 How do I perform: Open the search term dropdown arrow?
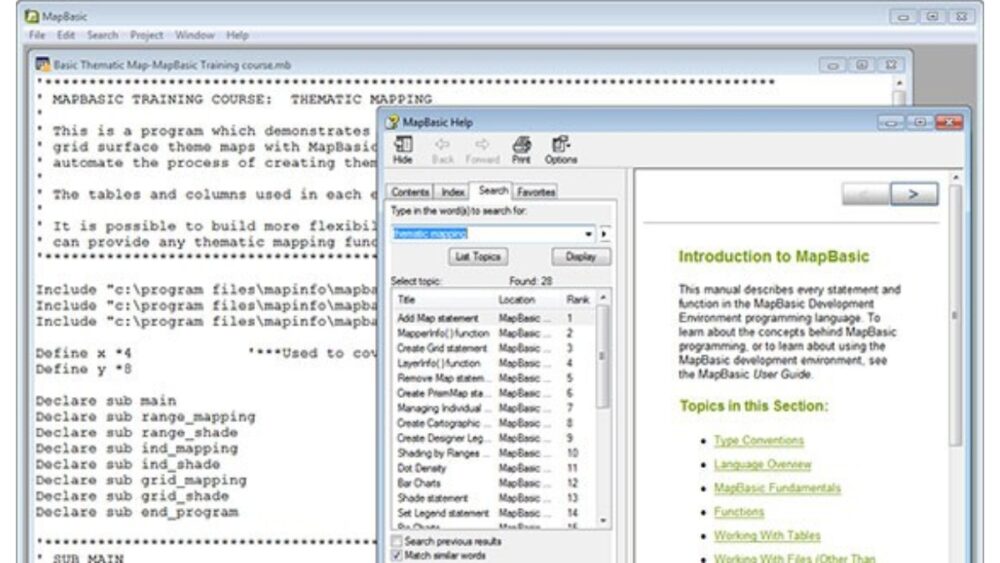tap(588, 234)
